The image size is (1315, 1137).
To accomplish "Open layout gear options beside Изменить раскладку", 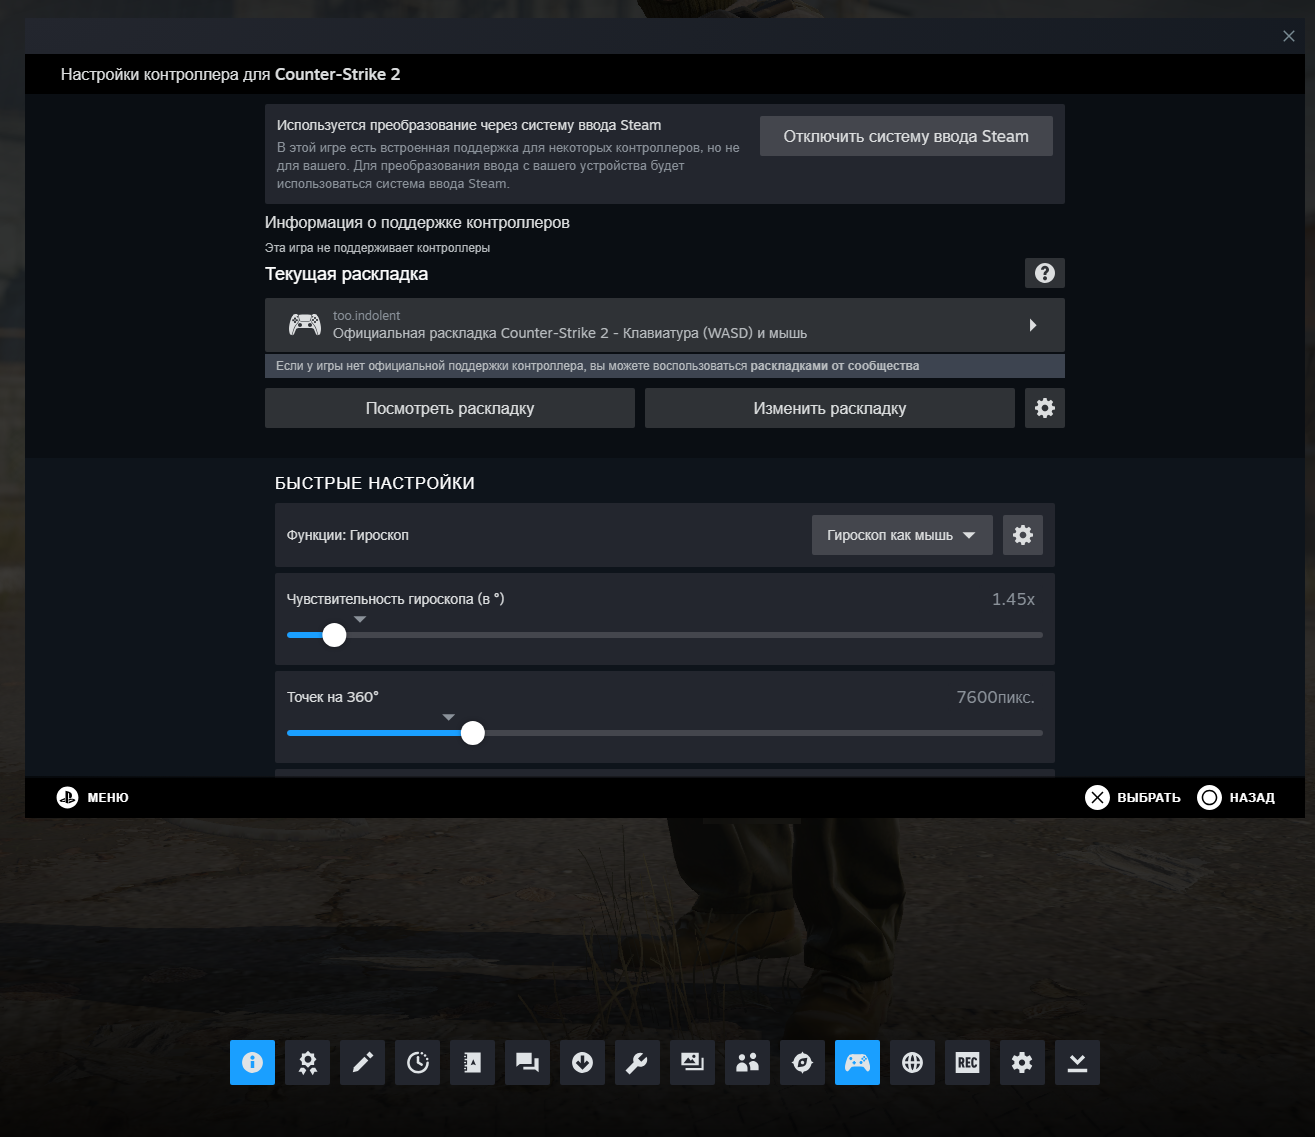I will [x=1045, y=408].
